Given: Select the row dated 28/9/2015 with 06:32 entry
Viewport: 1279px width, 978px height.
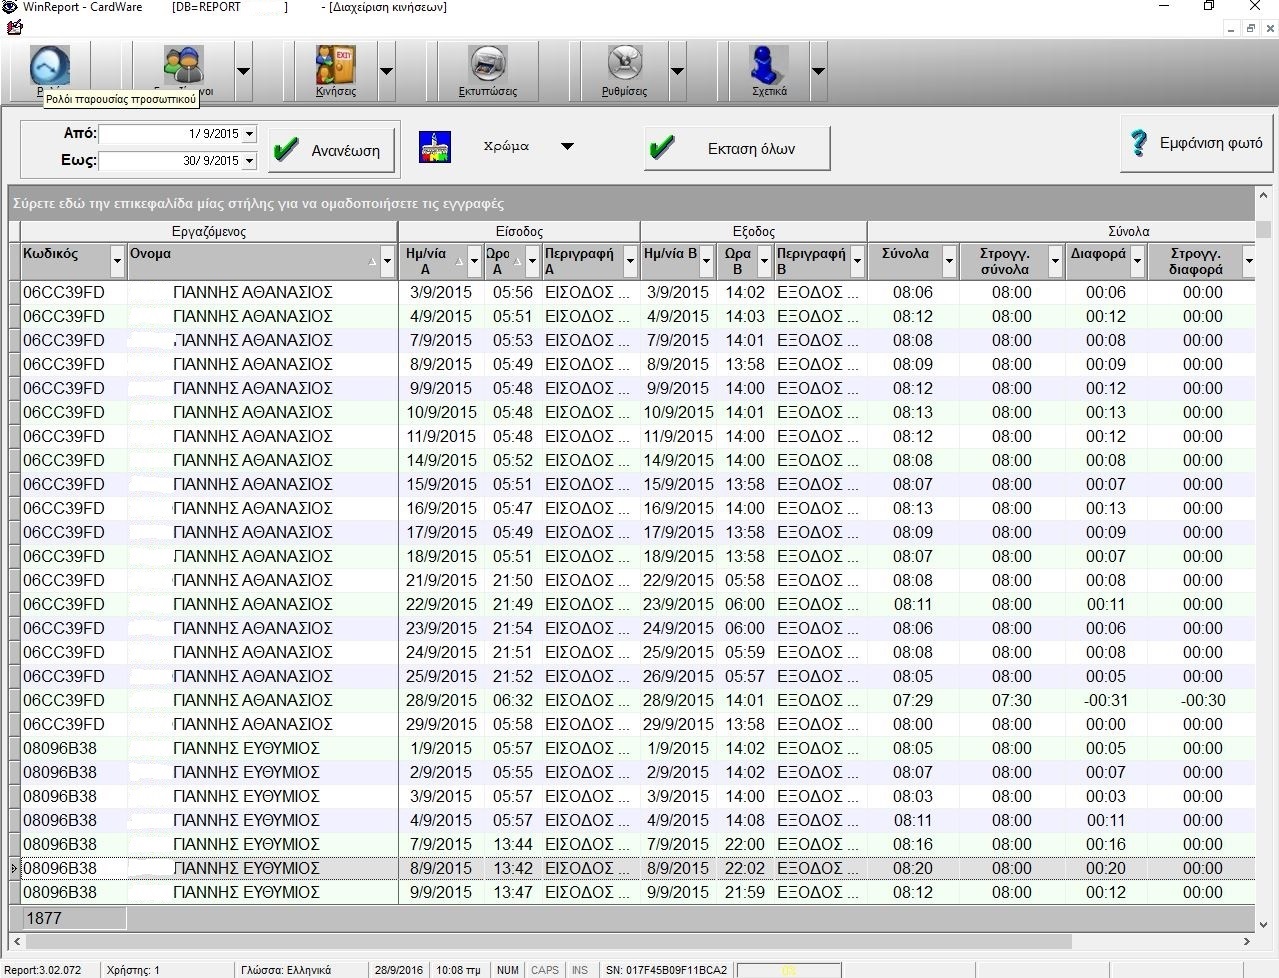Looking at the screenshot, I should tap(440, 700).
